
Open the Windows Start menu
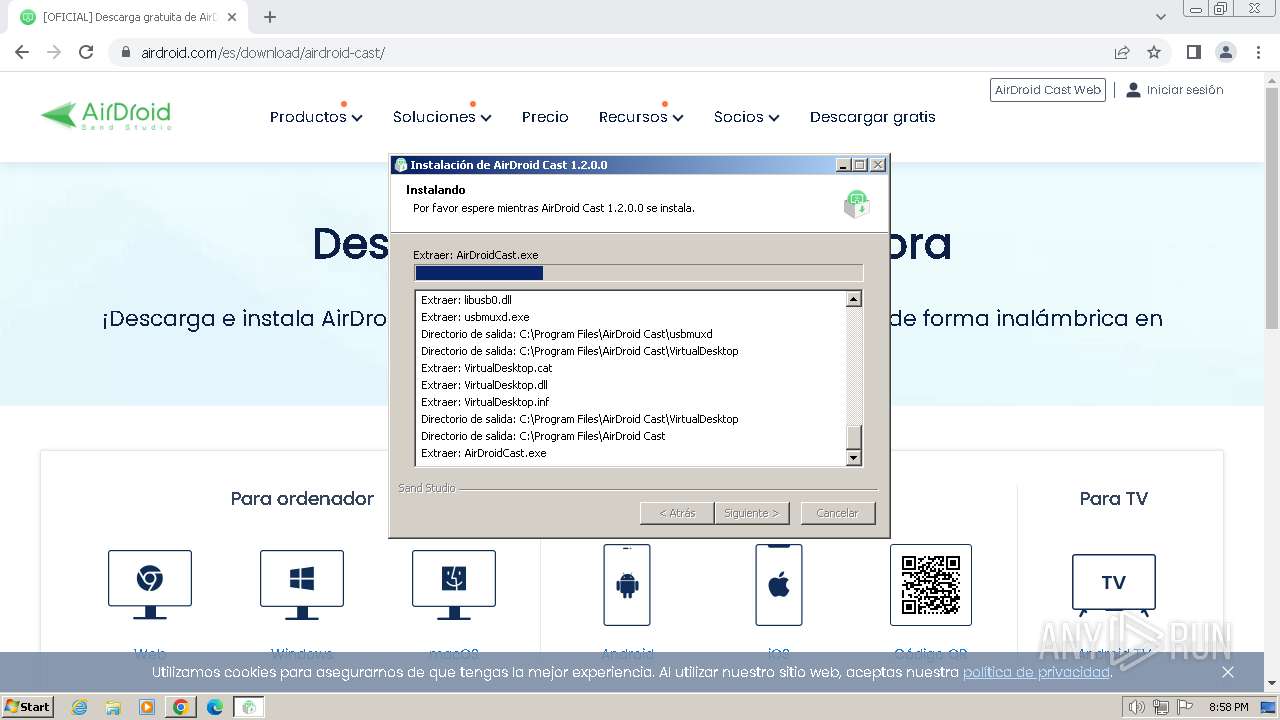coord(27,707)
